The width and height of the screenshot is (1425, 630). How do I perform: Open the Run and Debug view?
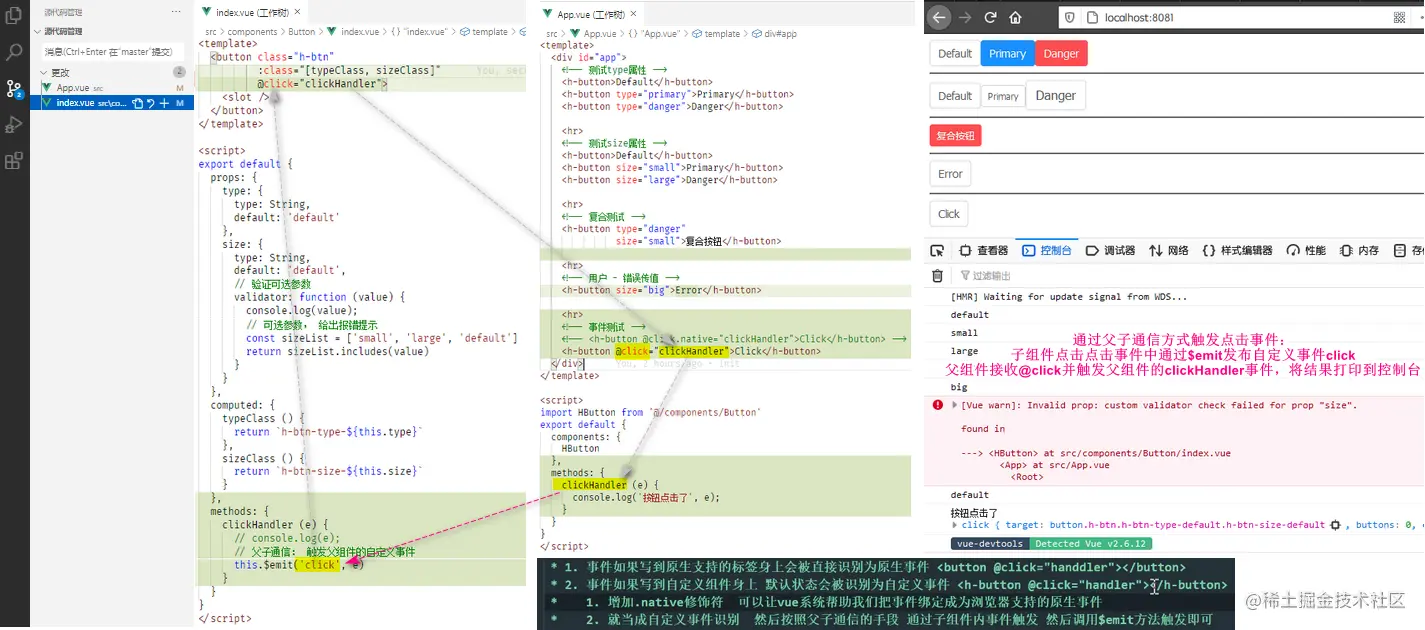pyautogui.click(x=14, y=124)
